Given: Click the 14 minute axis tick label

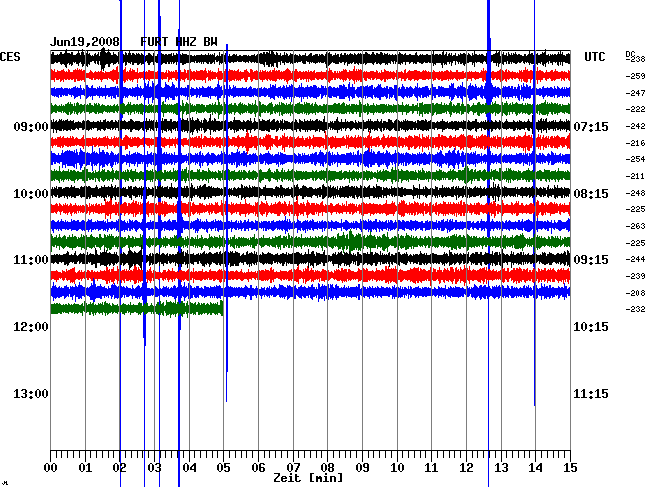Looking at the screenshot, I should [536, 468].
